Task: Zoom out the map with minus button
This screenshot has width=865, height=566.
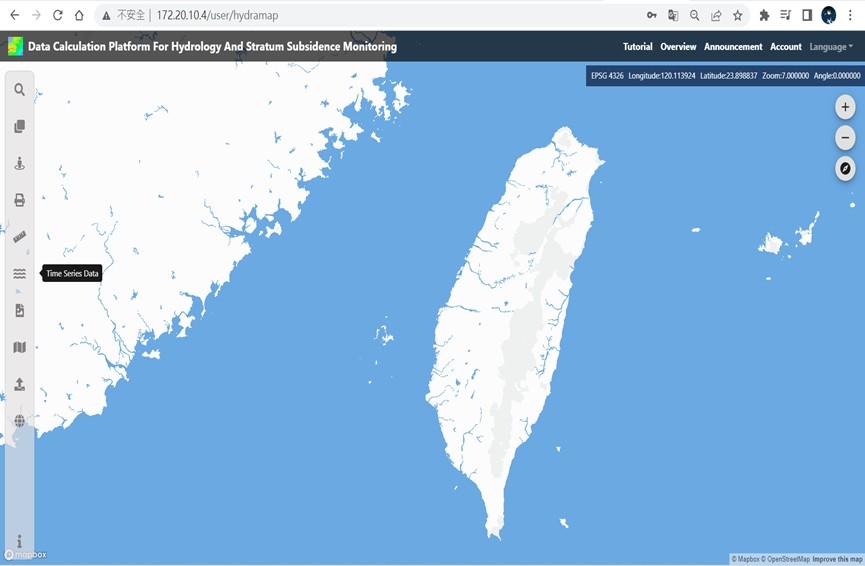Action: (x=845, y=138)
